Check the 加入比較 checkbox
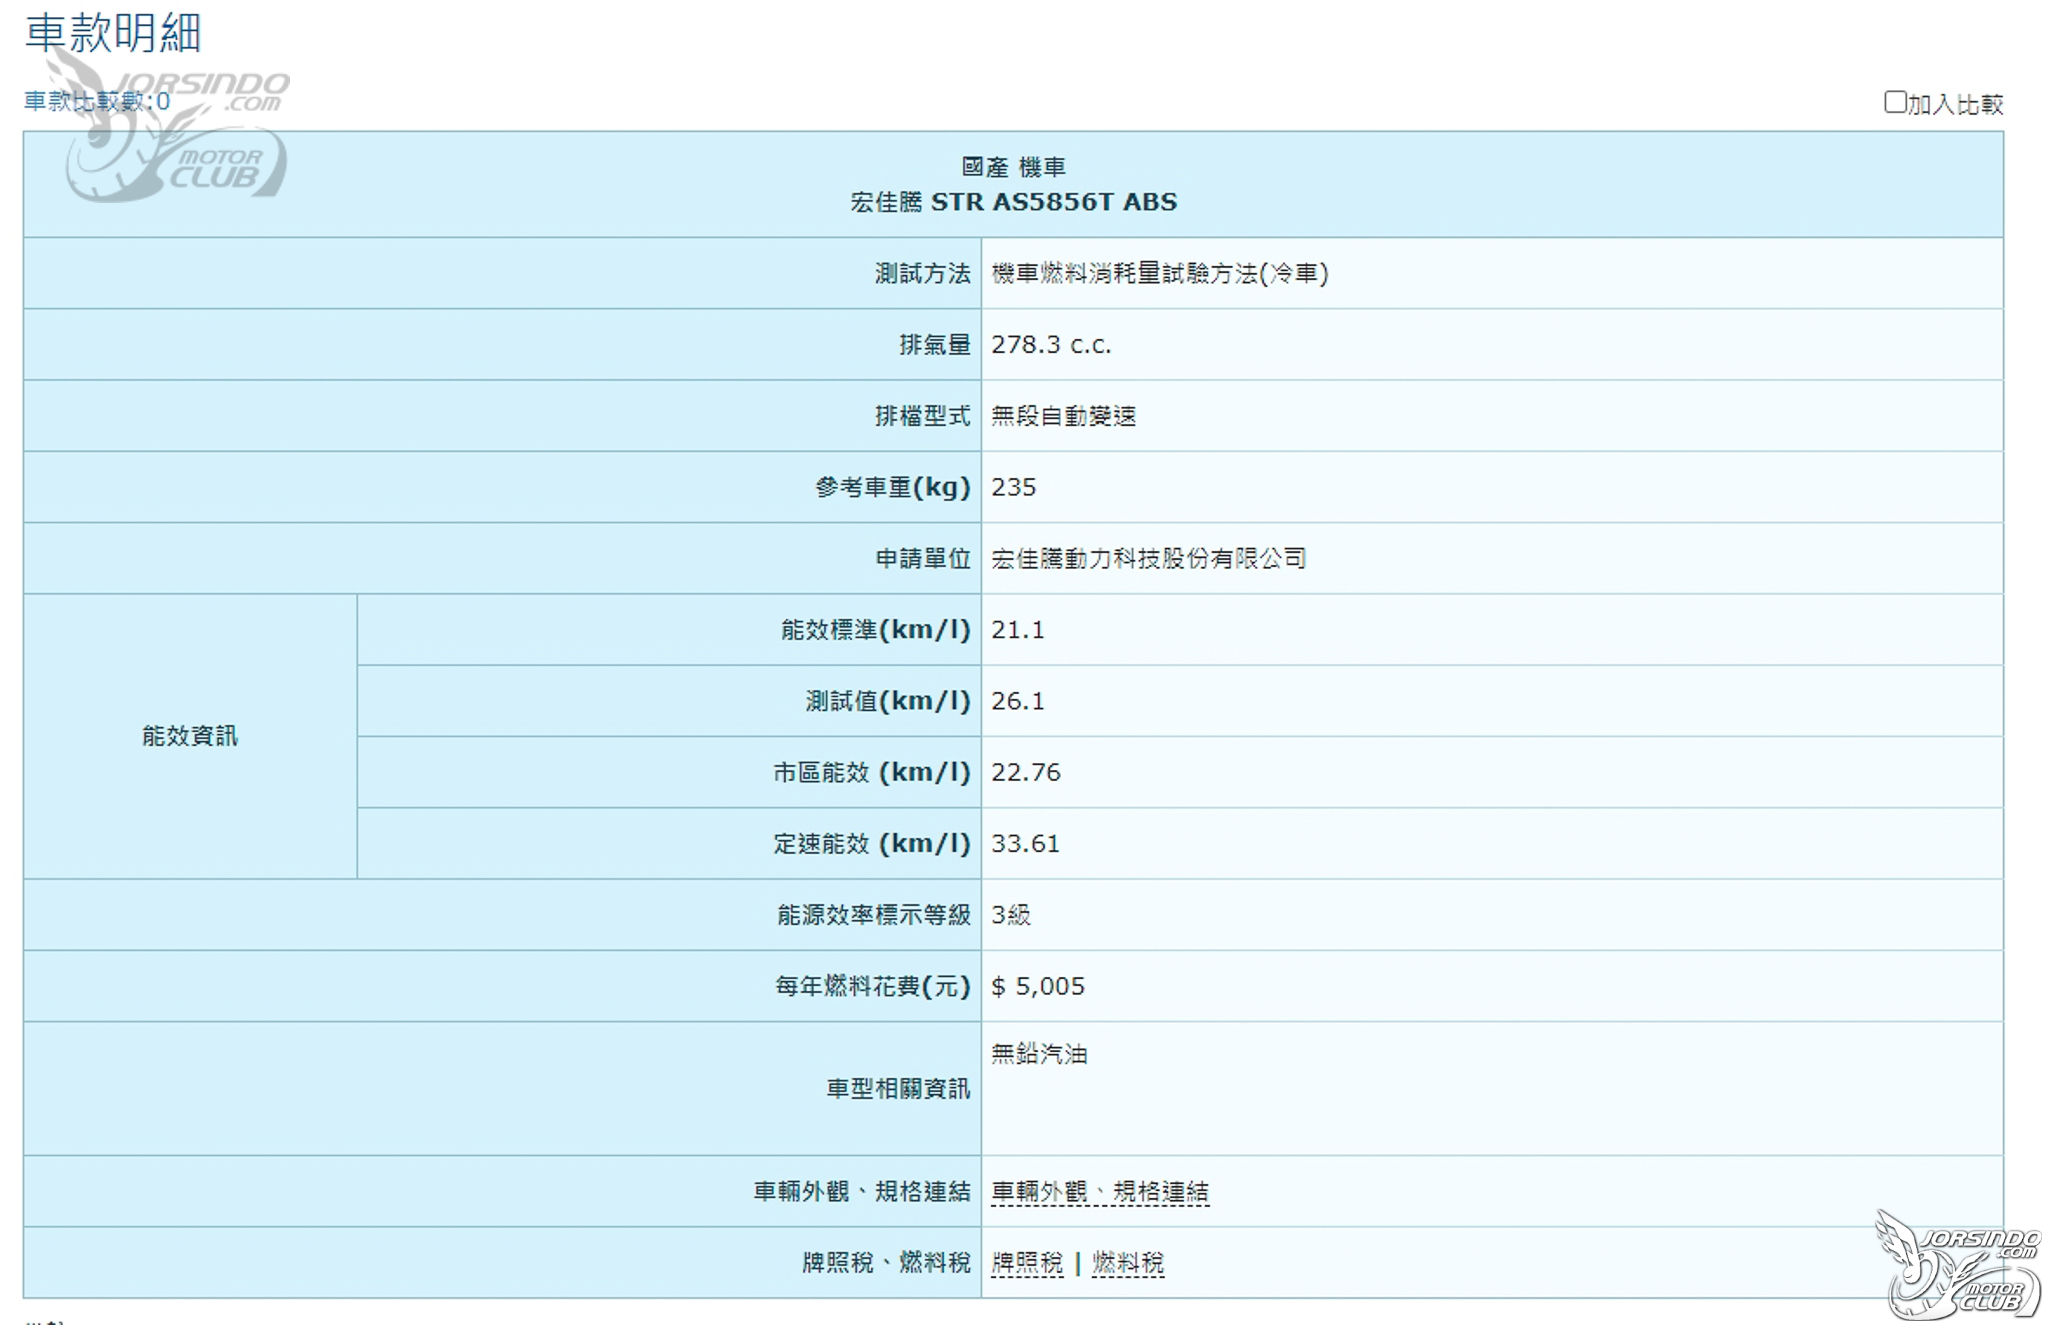This screenshot has width=2048, height=1325. [x=1894, y=102]
